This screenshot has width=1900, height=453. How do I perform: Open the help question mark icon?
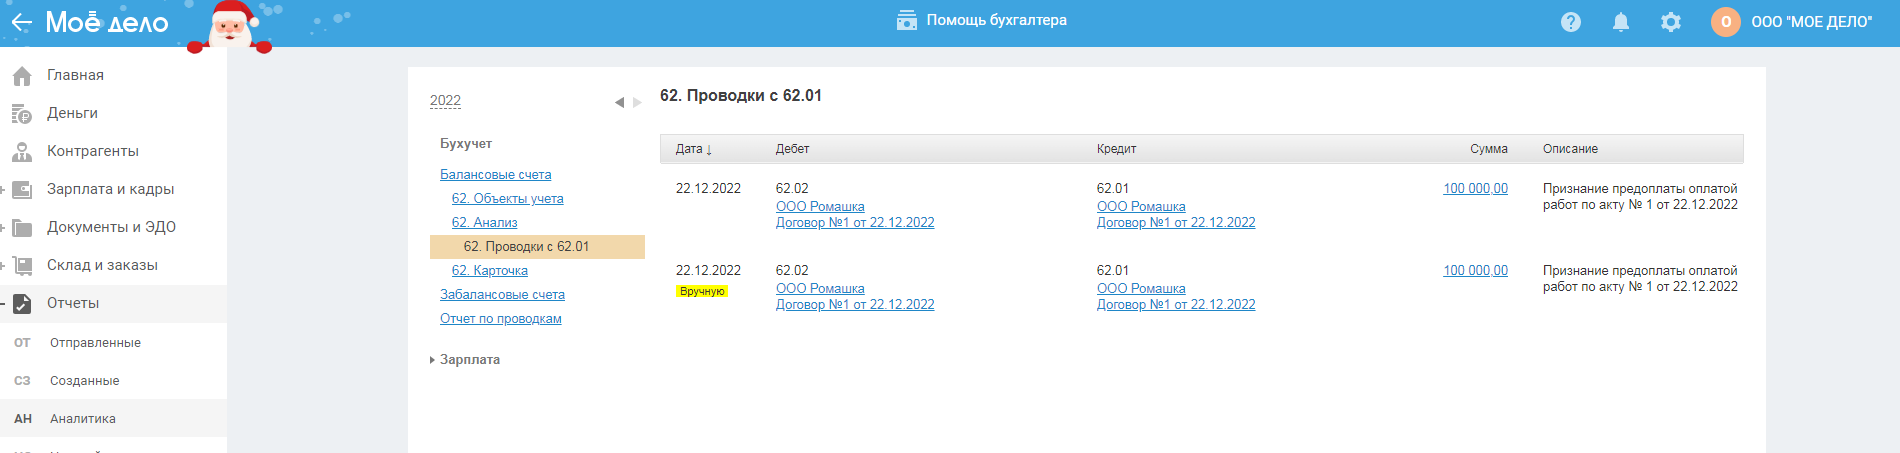1571,22
